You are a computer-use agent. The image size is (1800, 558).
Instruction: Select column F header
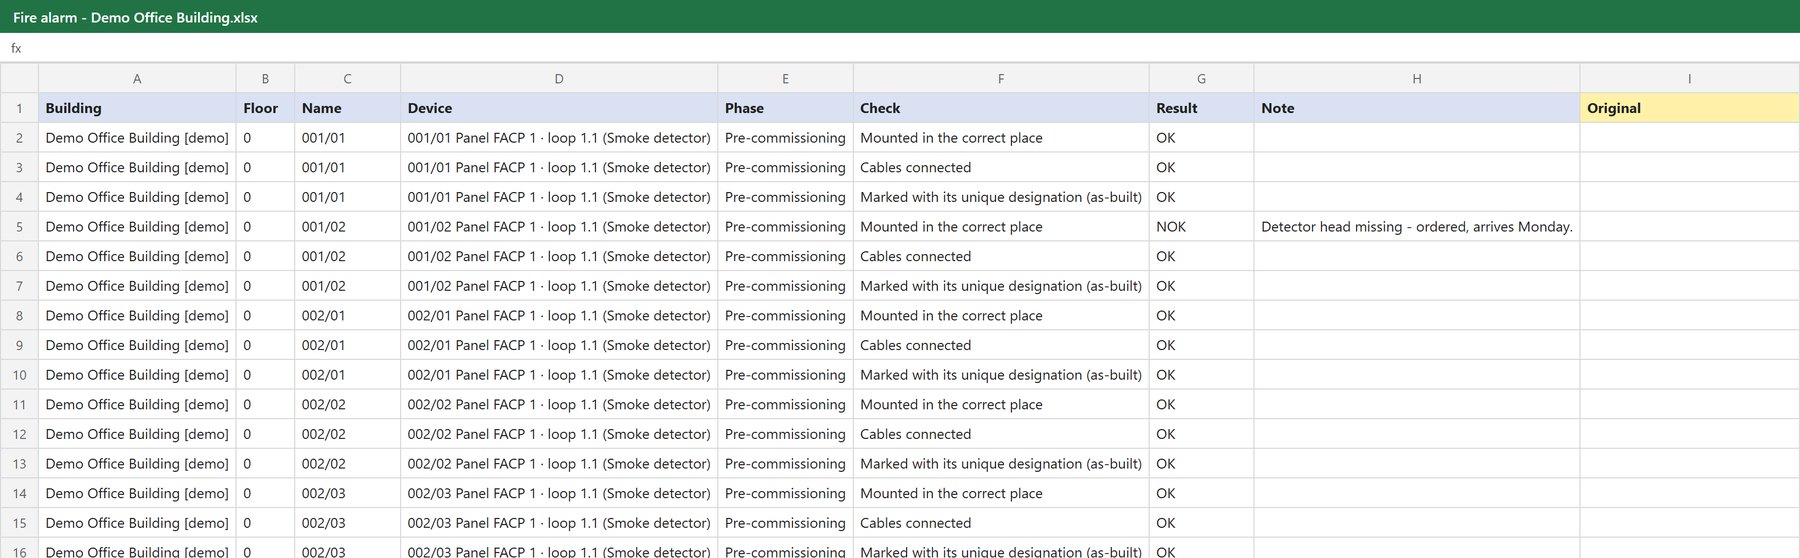pyautogui.click(x=1001, y=79)
